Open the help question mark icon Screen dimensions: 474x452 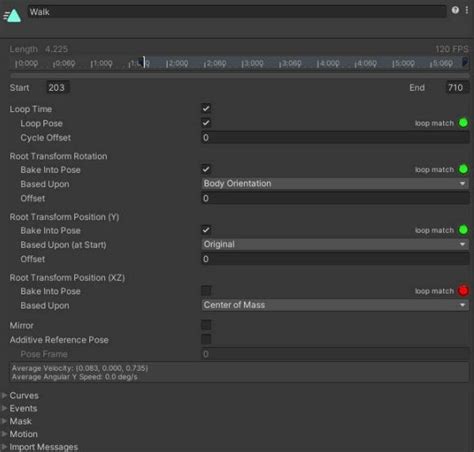pyautogui.click(x=455, y=10)
